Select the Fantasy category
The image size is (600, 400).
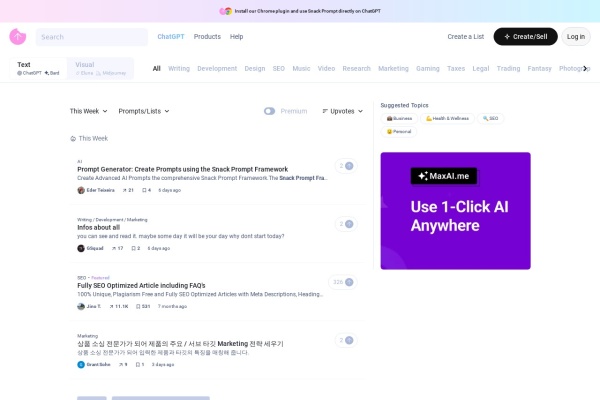tap(539, 69)
